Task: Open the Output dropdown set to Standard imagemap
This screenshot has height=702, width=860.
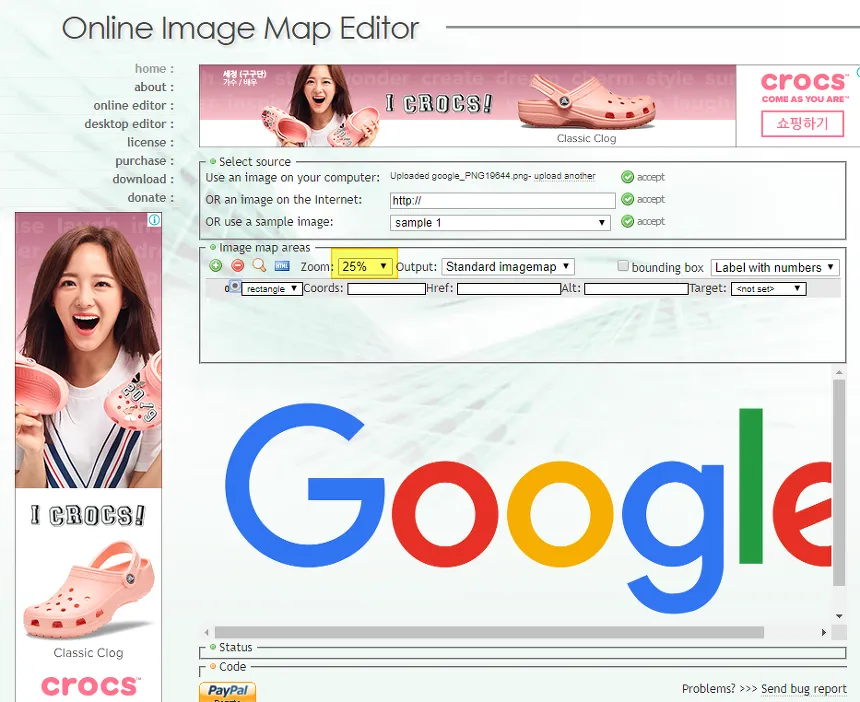Action: tap(508, 267)
